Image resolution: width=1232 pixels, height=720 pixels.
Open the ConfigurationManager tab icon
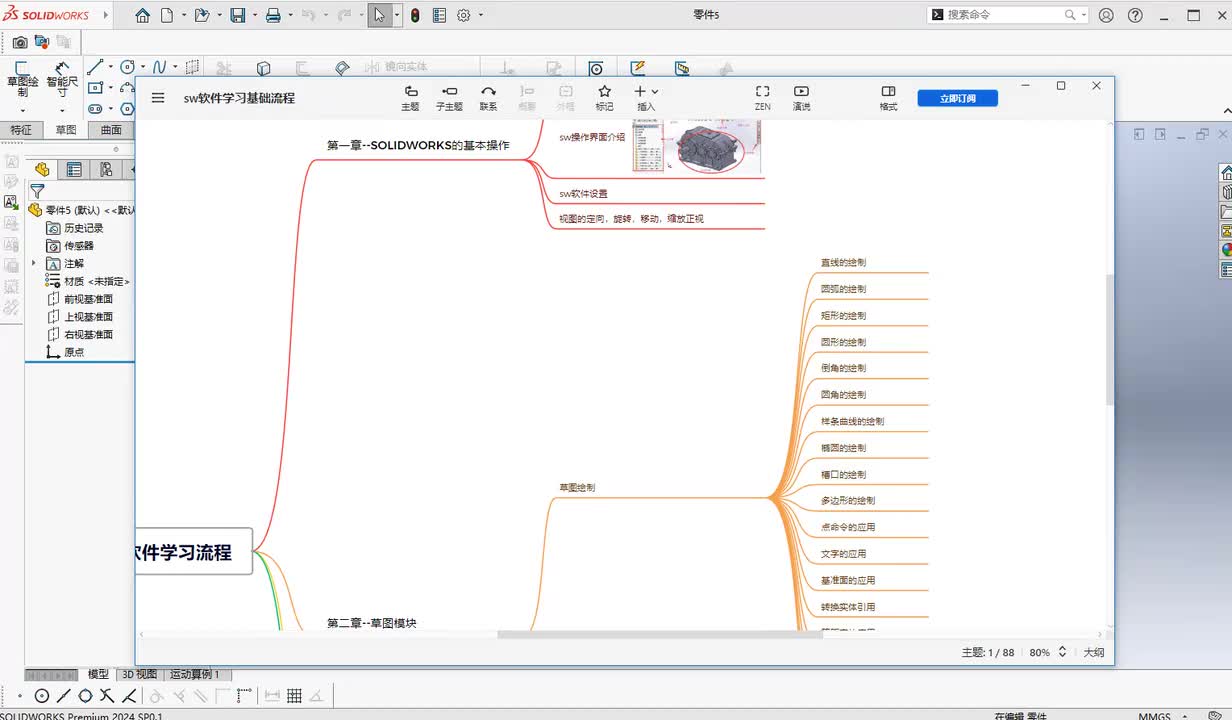tap(106, 170)
